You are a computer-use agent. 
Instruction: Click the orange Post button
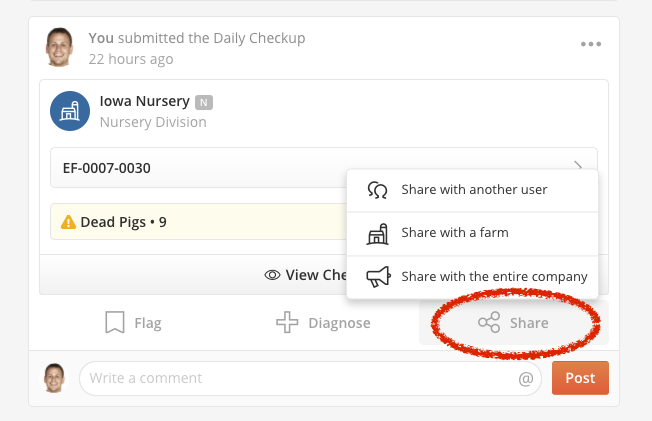580,378
